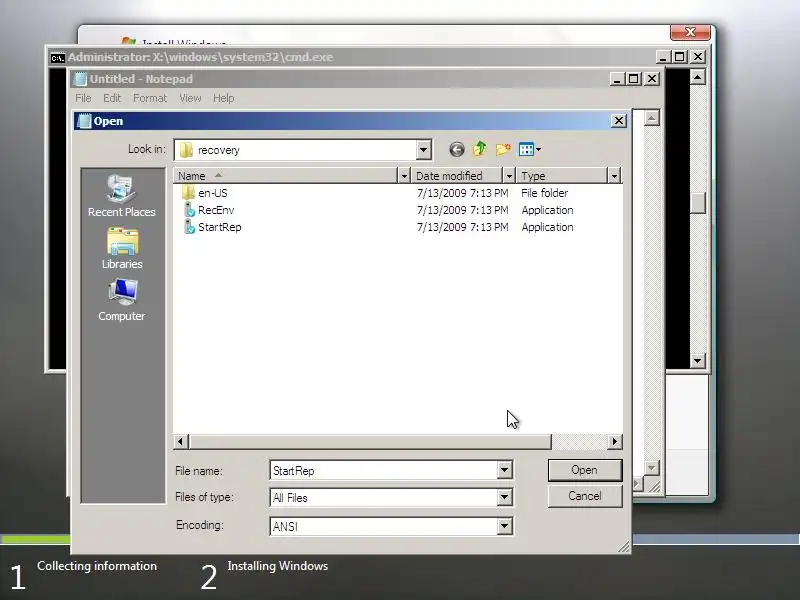The width and height of the screenshot is (800, 600).
Task: Open Libraries in the sidebar
Action: tap(122, 248)
